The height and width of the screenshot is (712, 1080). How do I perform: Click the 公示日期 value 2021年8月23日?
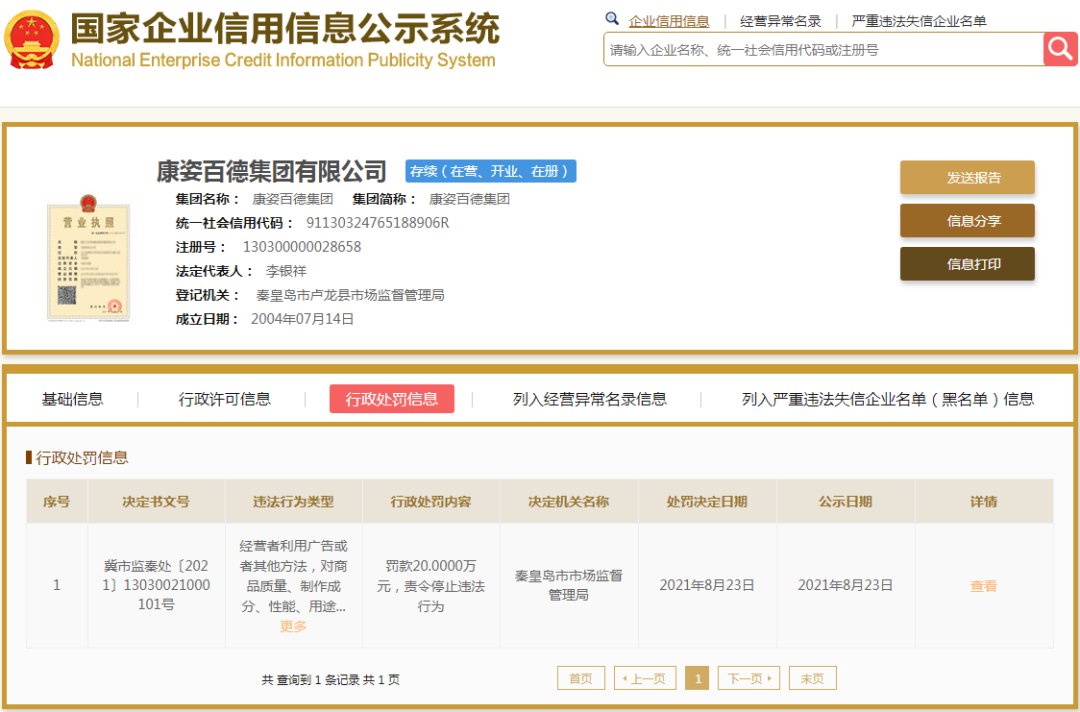click(845, 585)
